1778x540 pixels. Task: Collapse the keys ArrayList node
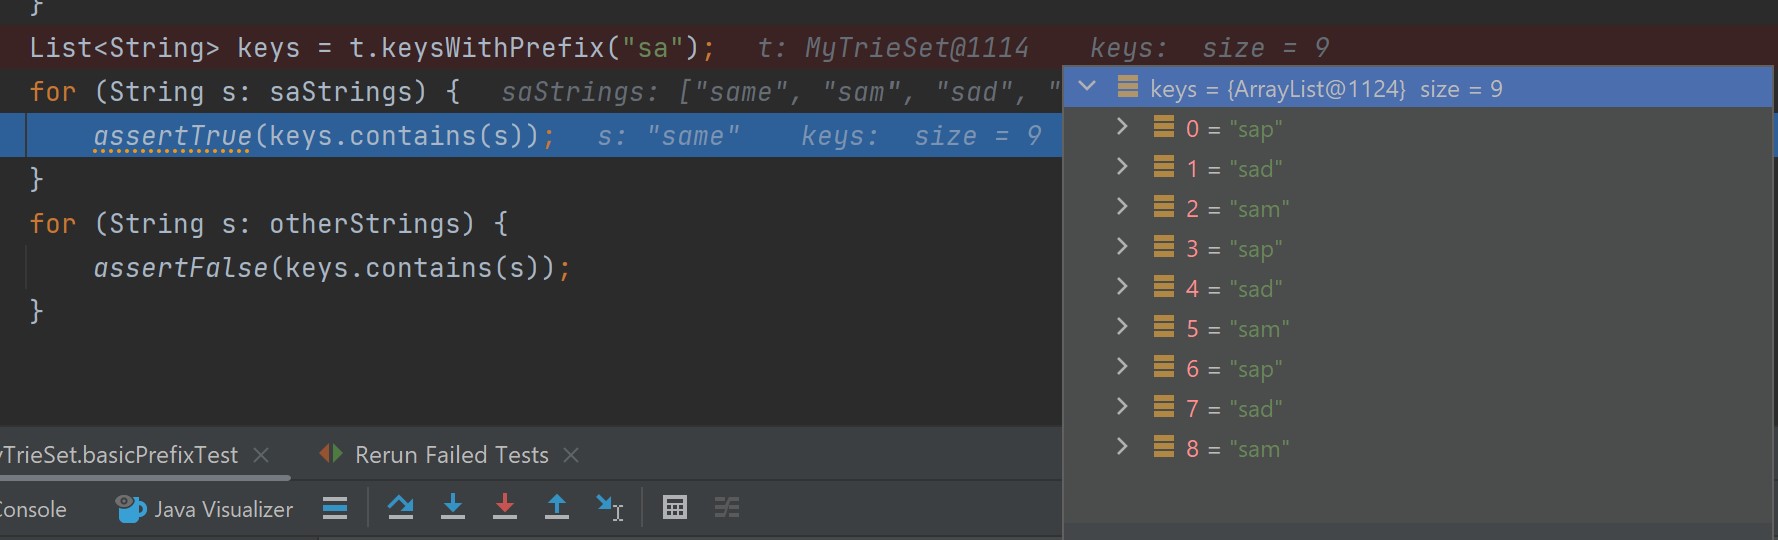coord(1088,88)
